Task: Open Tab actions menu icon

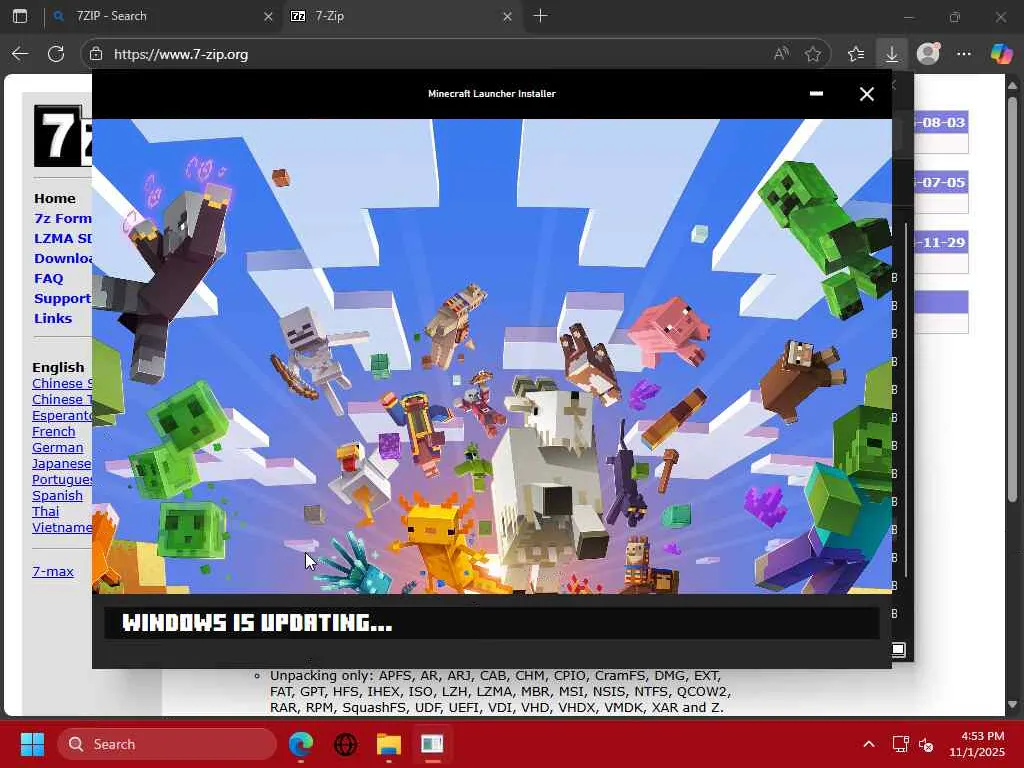Action: pyautogui.click(x=20, y=16)
